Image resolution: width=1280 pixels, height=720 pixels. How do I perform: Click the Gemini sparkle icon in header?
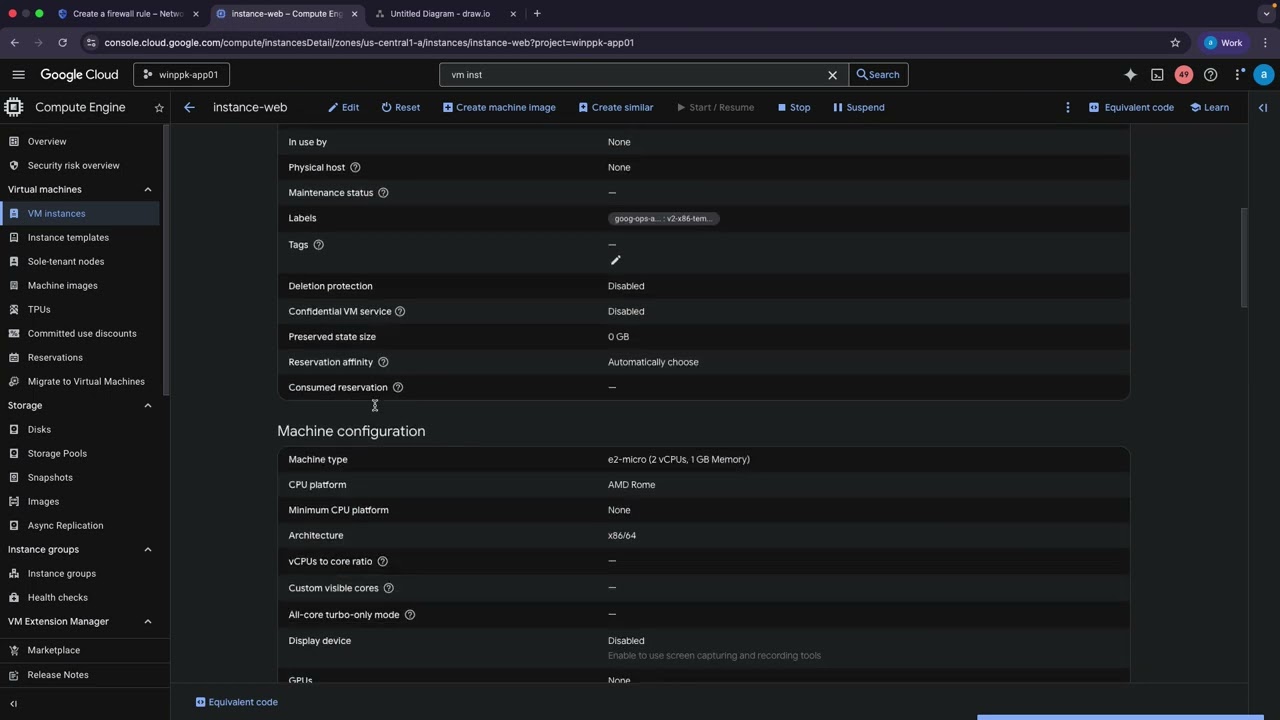[x=1130, y=75]
